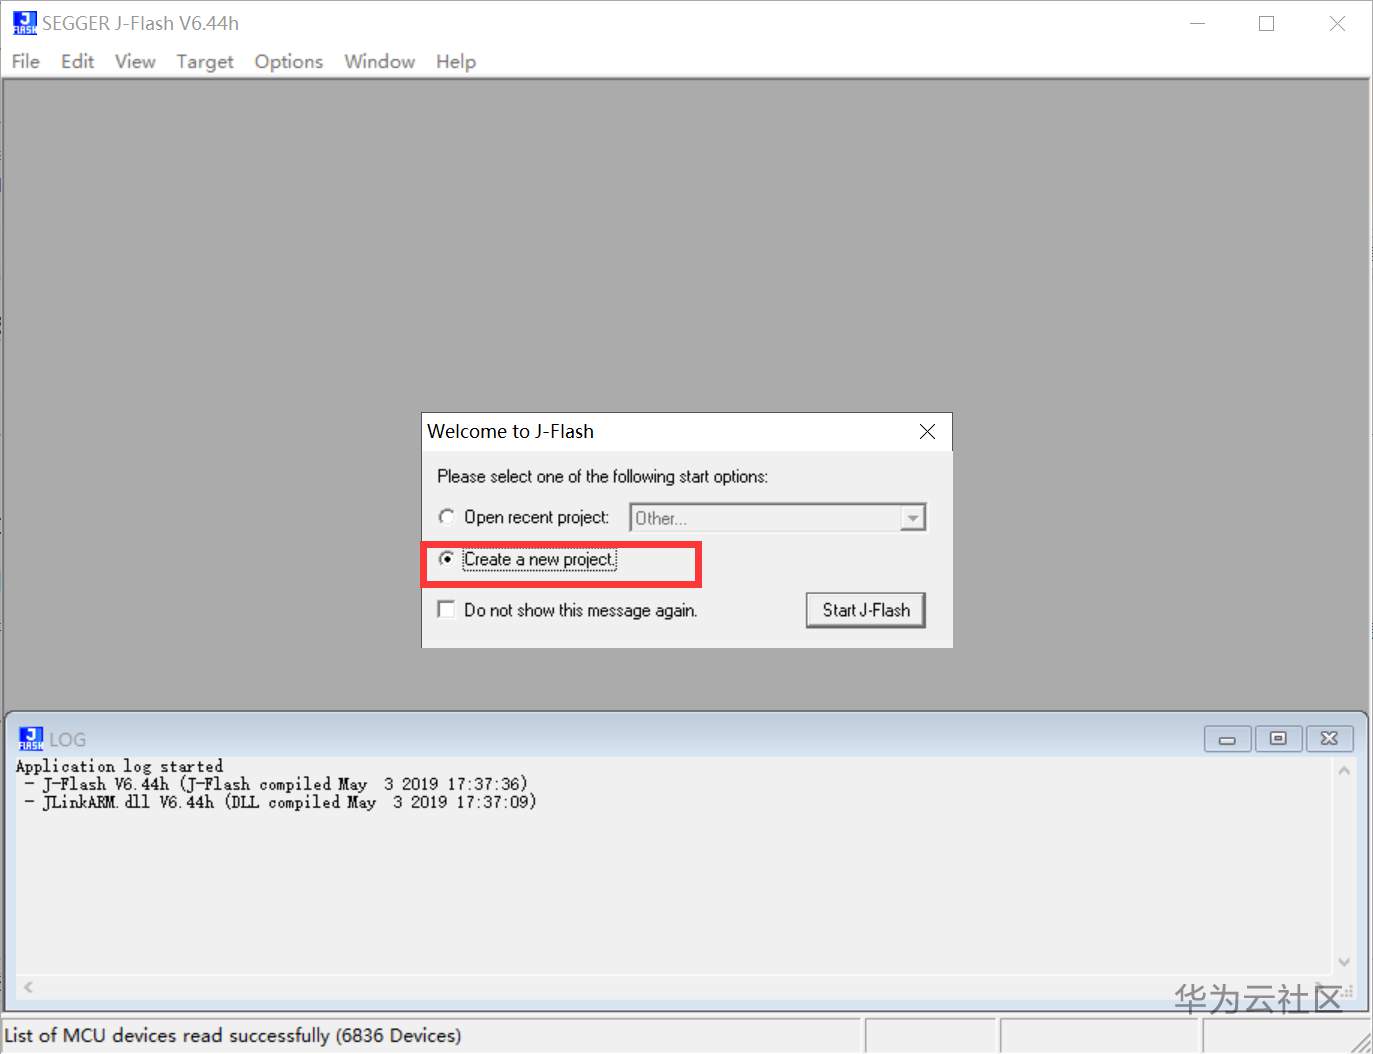Minimize the LOG panel
This screenshot has width=1373, height=1054.
pos(1227,739)
